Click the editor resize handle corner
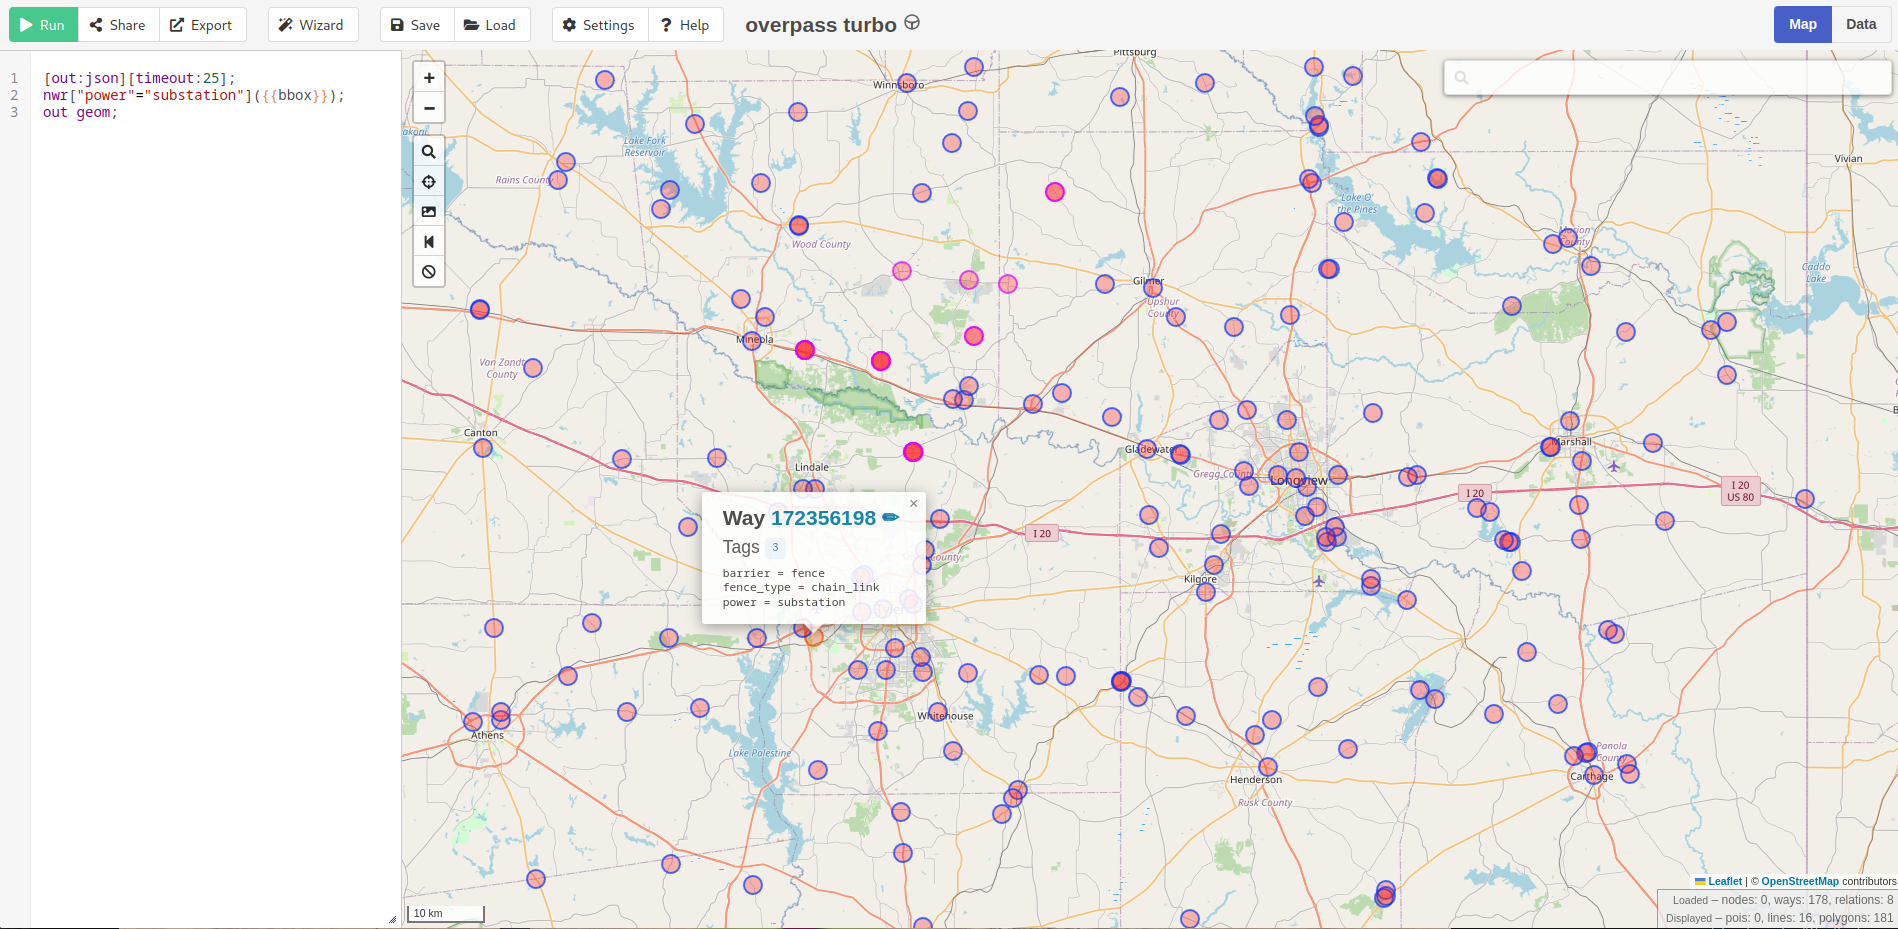 (x=393, y=919)
